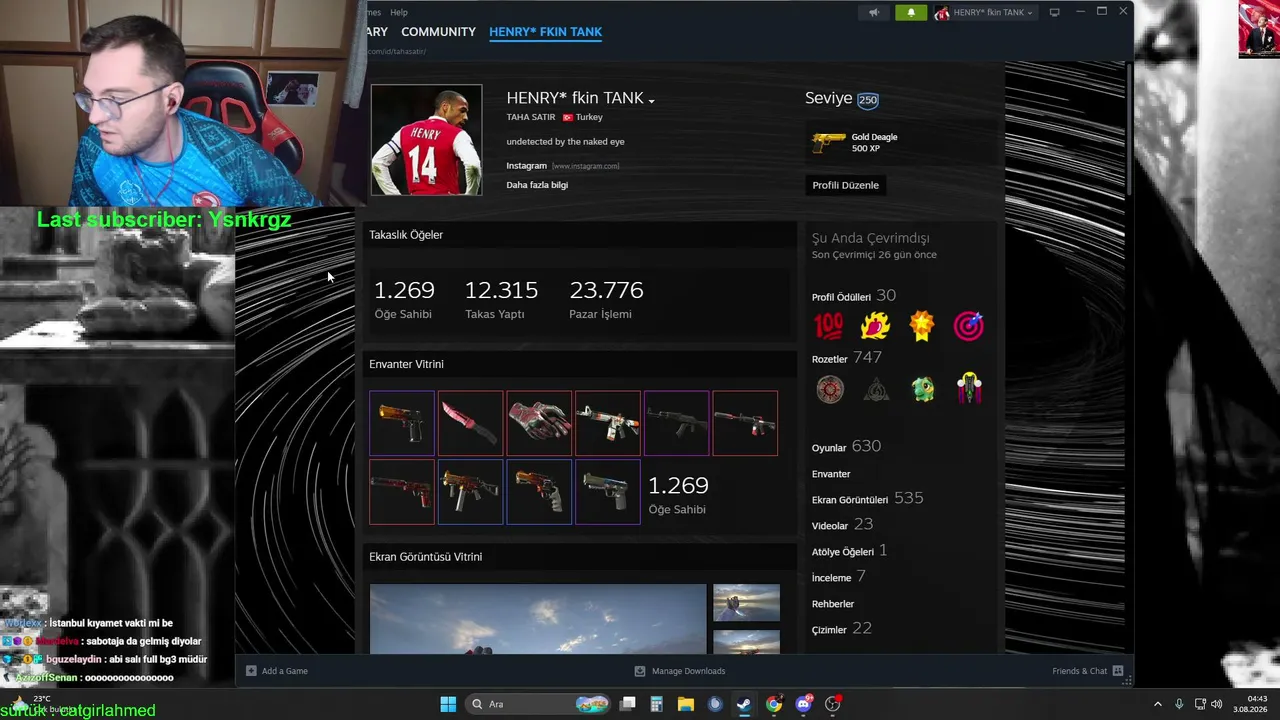Image resolution: width=1280 pixels, height=720 pixels.
Task: Click the gold star ribbon award icon
Action: (922, 326)
